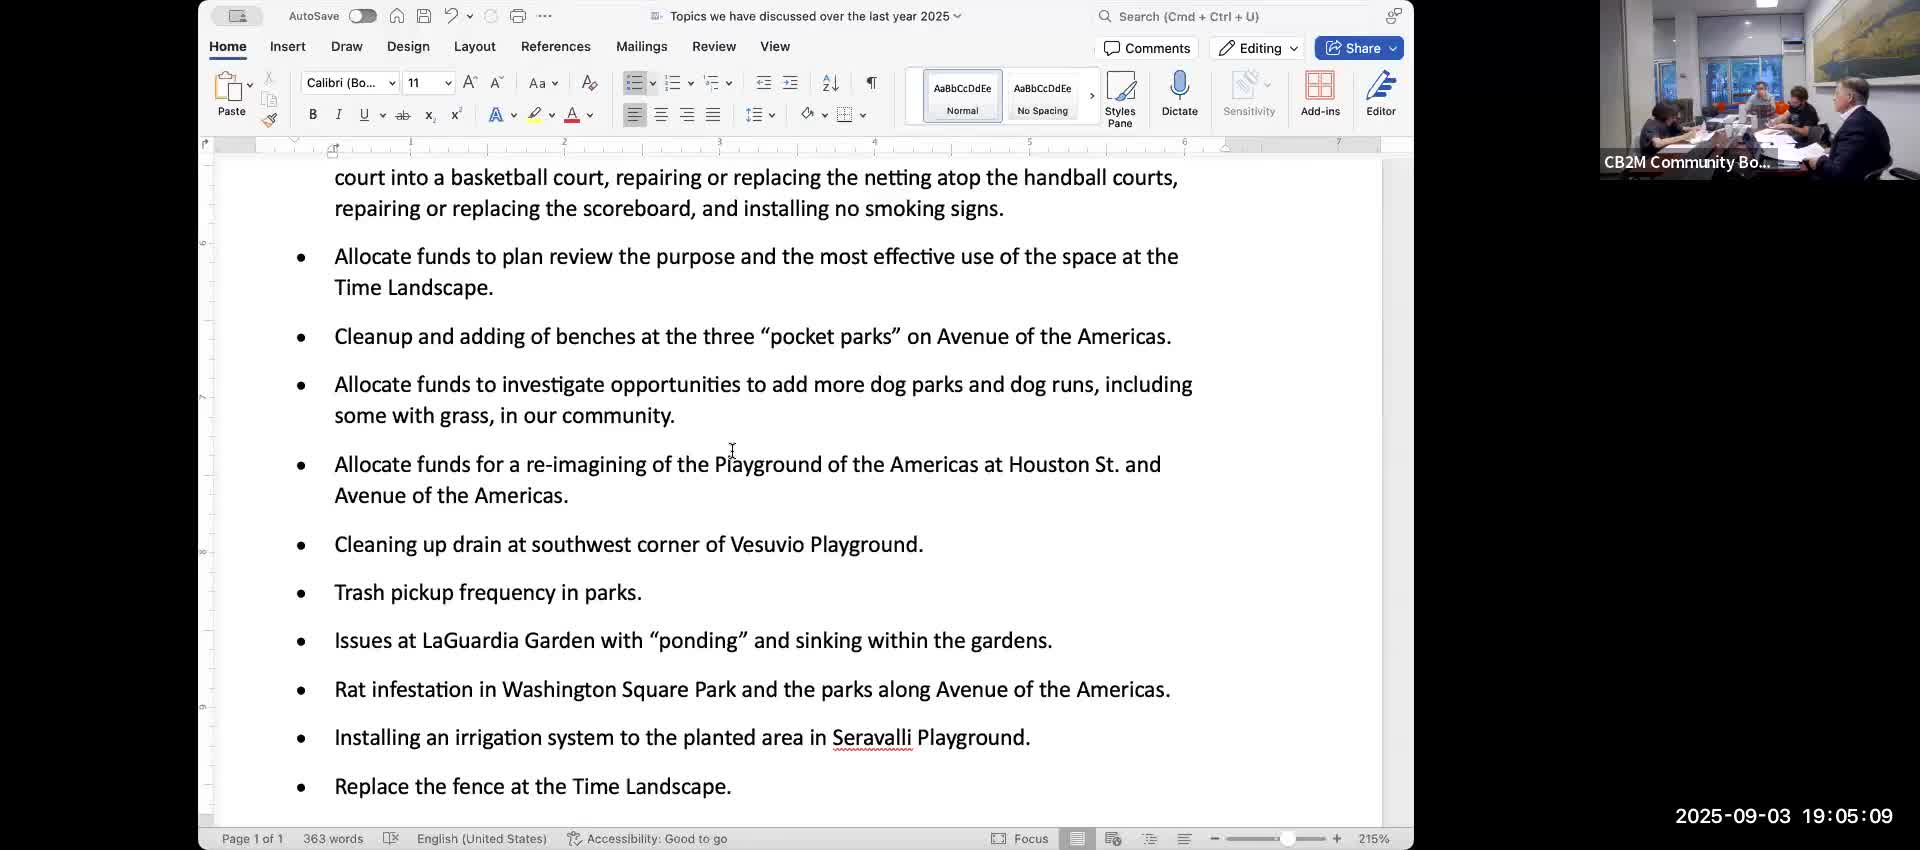The image size is (1920, 850).
Task: Open the Home ribbon tab
Action: point(228,47)
